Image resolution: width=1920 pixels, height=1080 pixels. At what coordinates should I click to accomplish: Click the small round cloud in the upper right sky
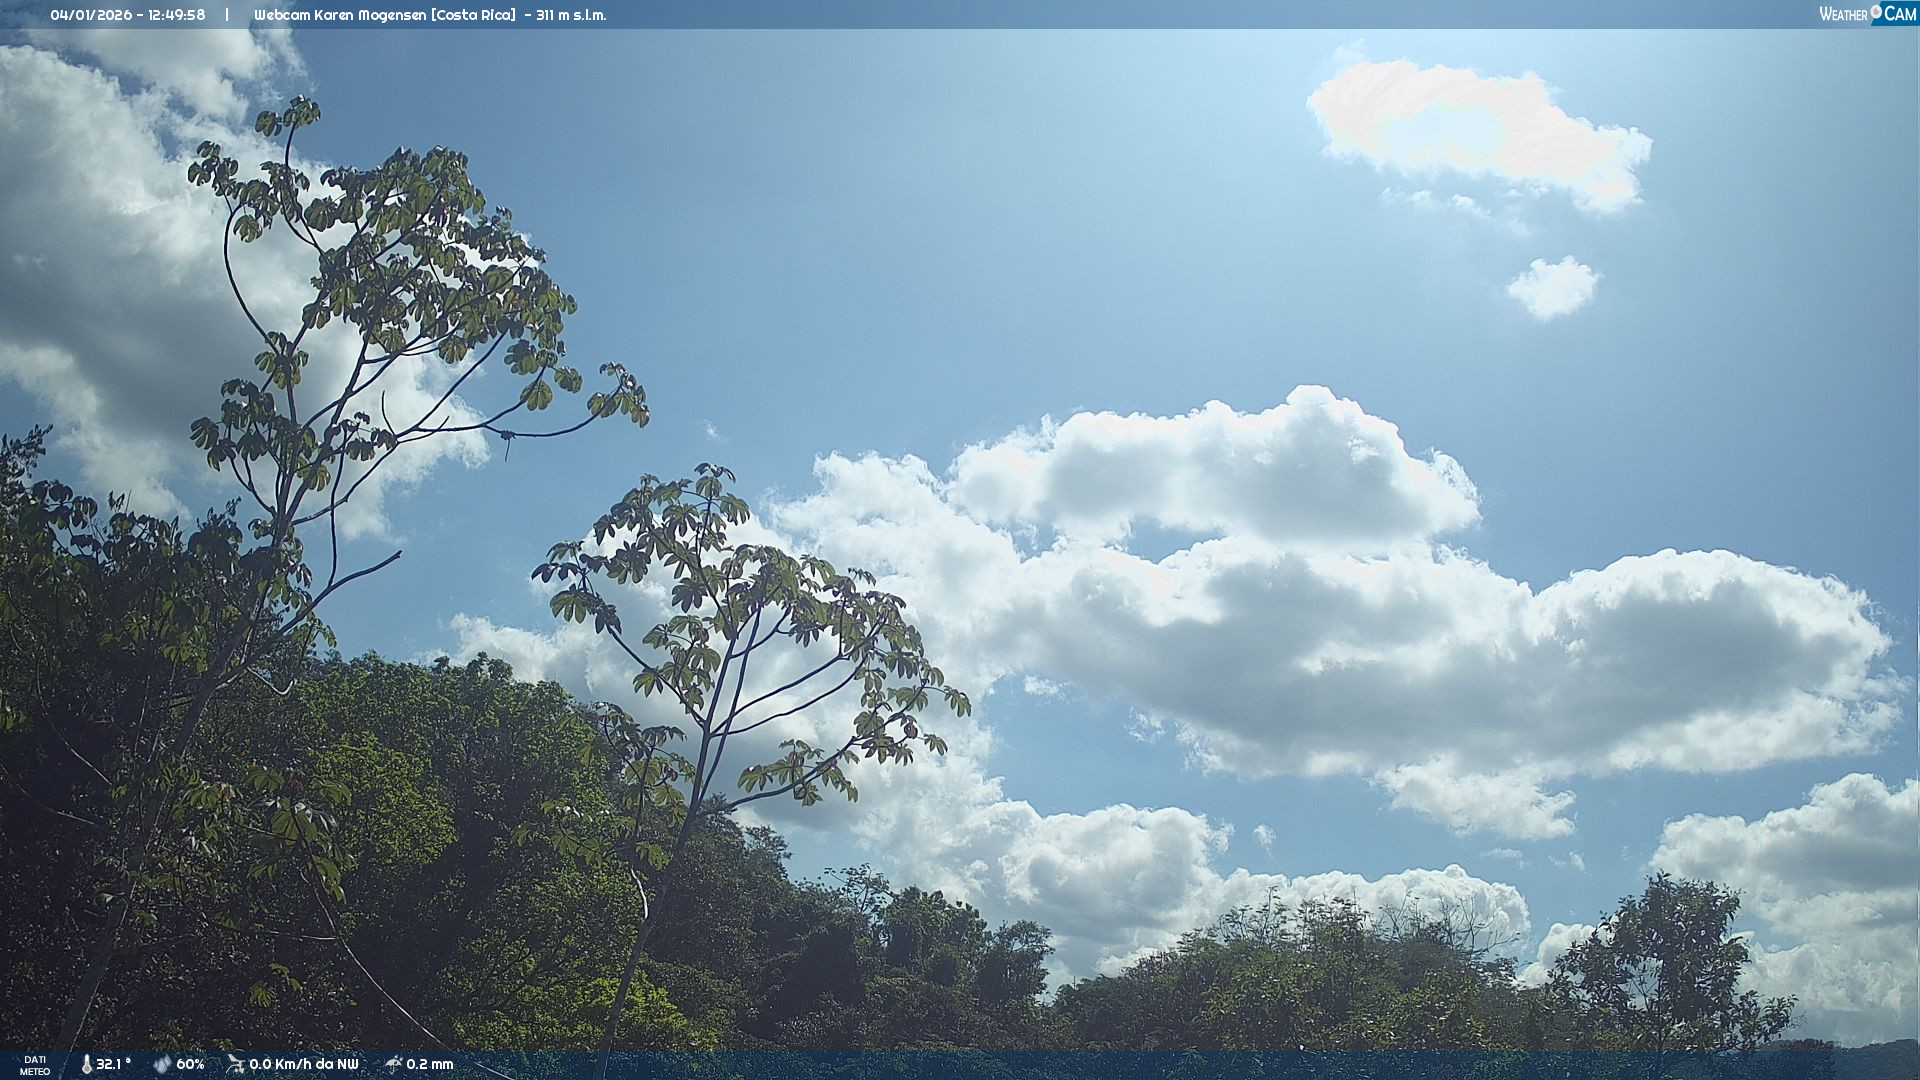point(1552,288)
